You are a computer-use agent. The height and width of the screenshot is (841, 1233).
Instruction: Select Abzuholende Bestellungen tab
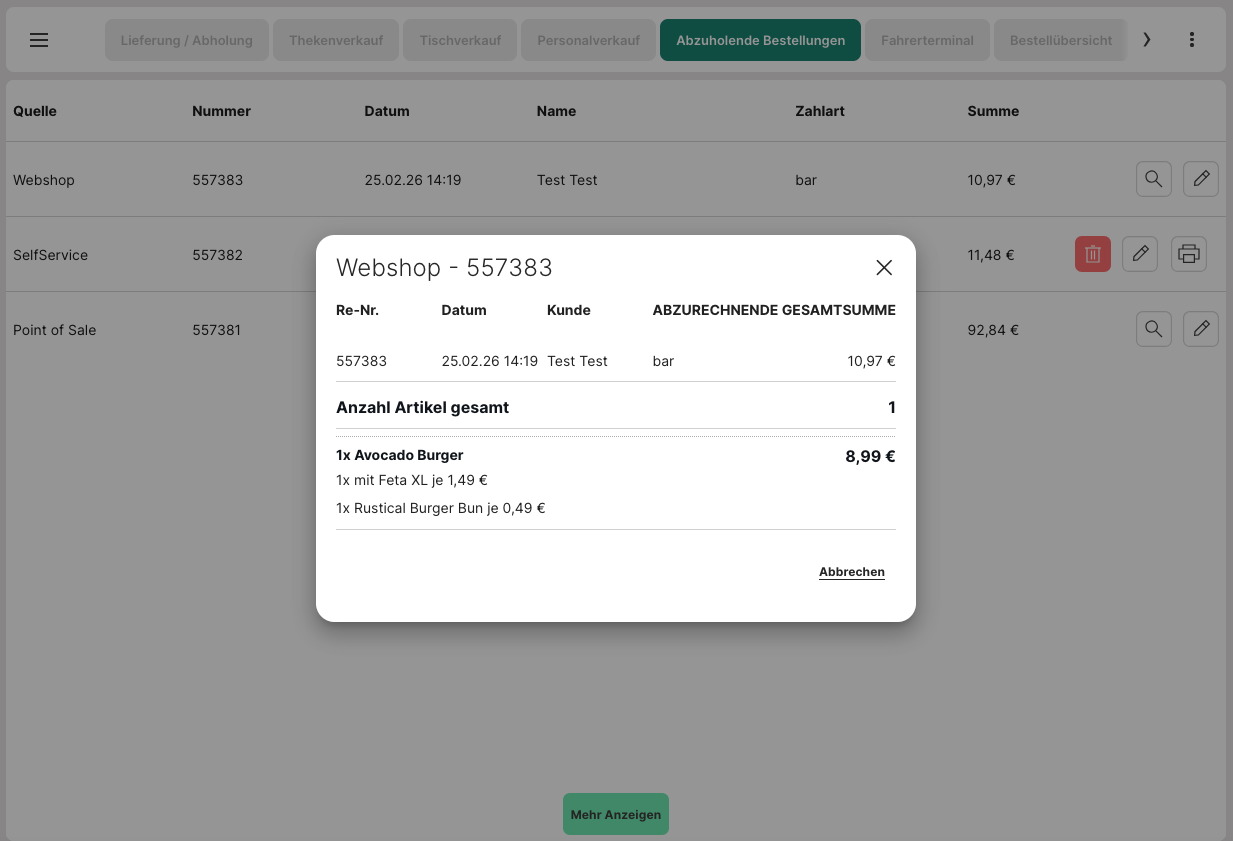pyautogui.click(x=760, y=41)
